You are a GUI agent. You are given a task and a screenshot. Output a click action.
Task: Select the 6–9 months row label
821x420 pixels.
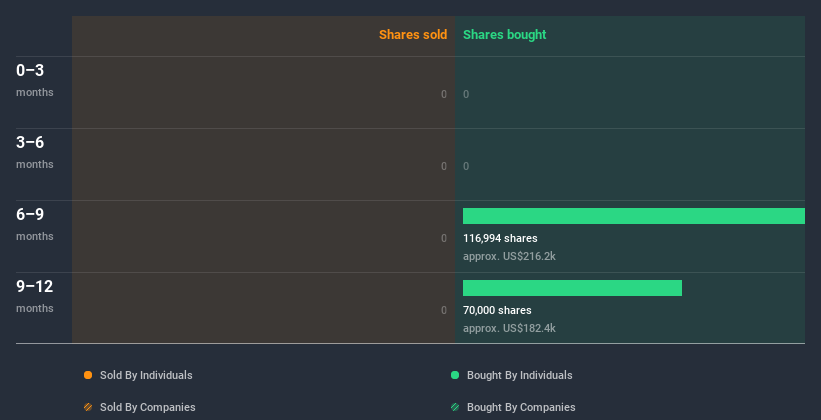[x=35, y=224]
